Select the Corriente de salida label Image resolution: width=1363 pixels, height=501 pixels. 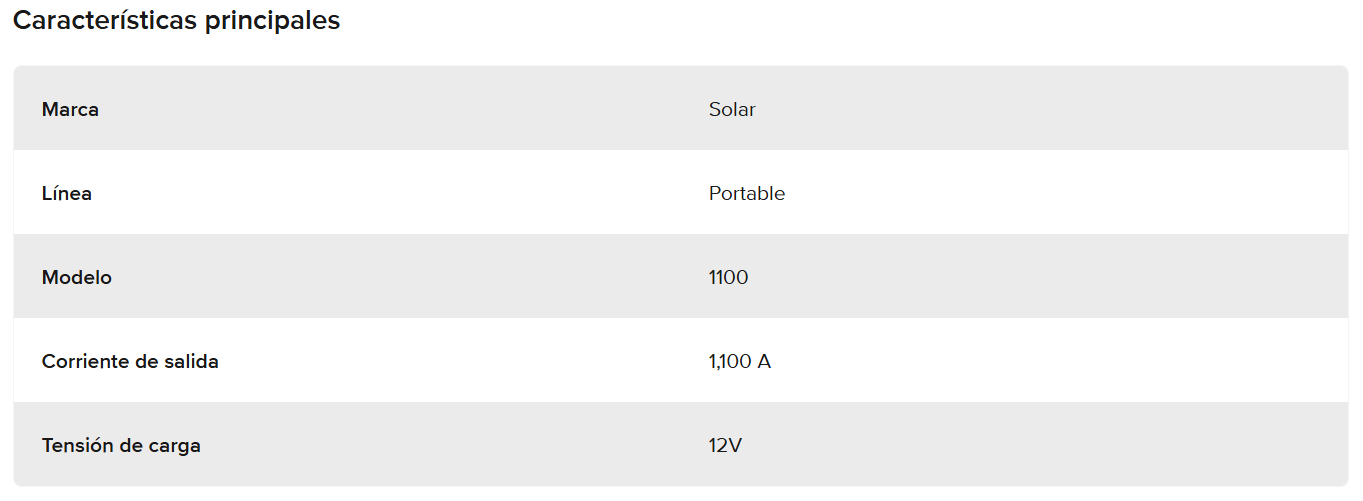coord(130,361)
